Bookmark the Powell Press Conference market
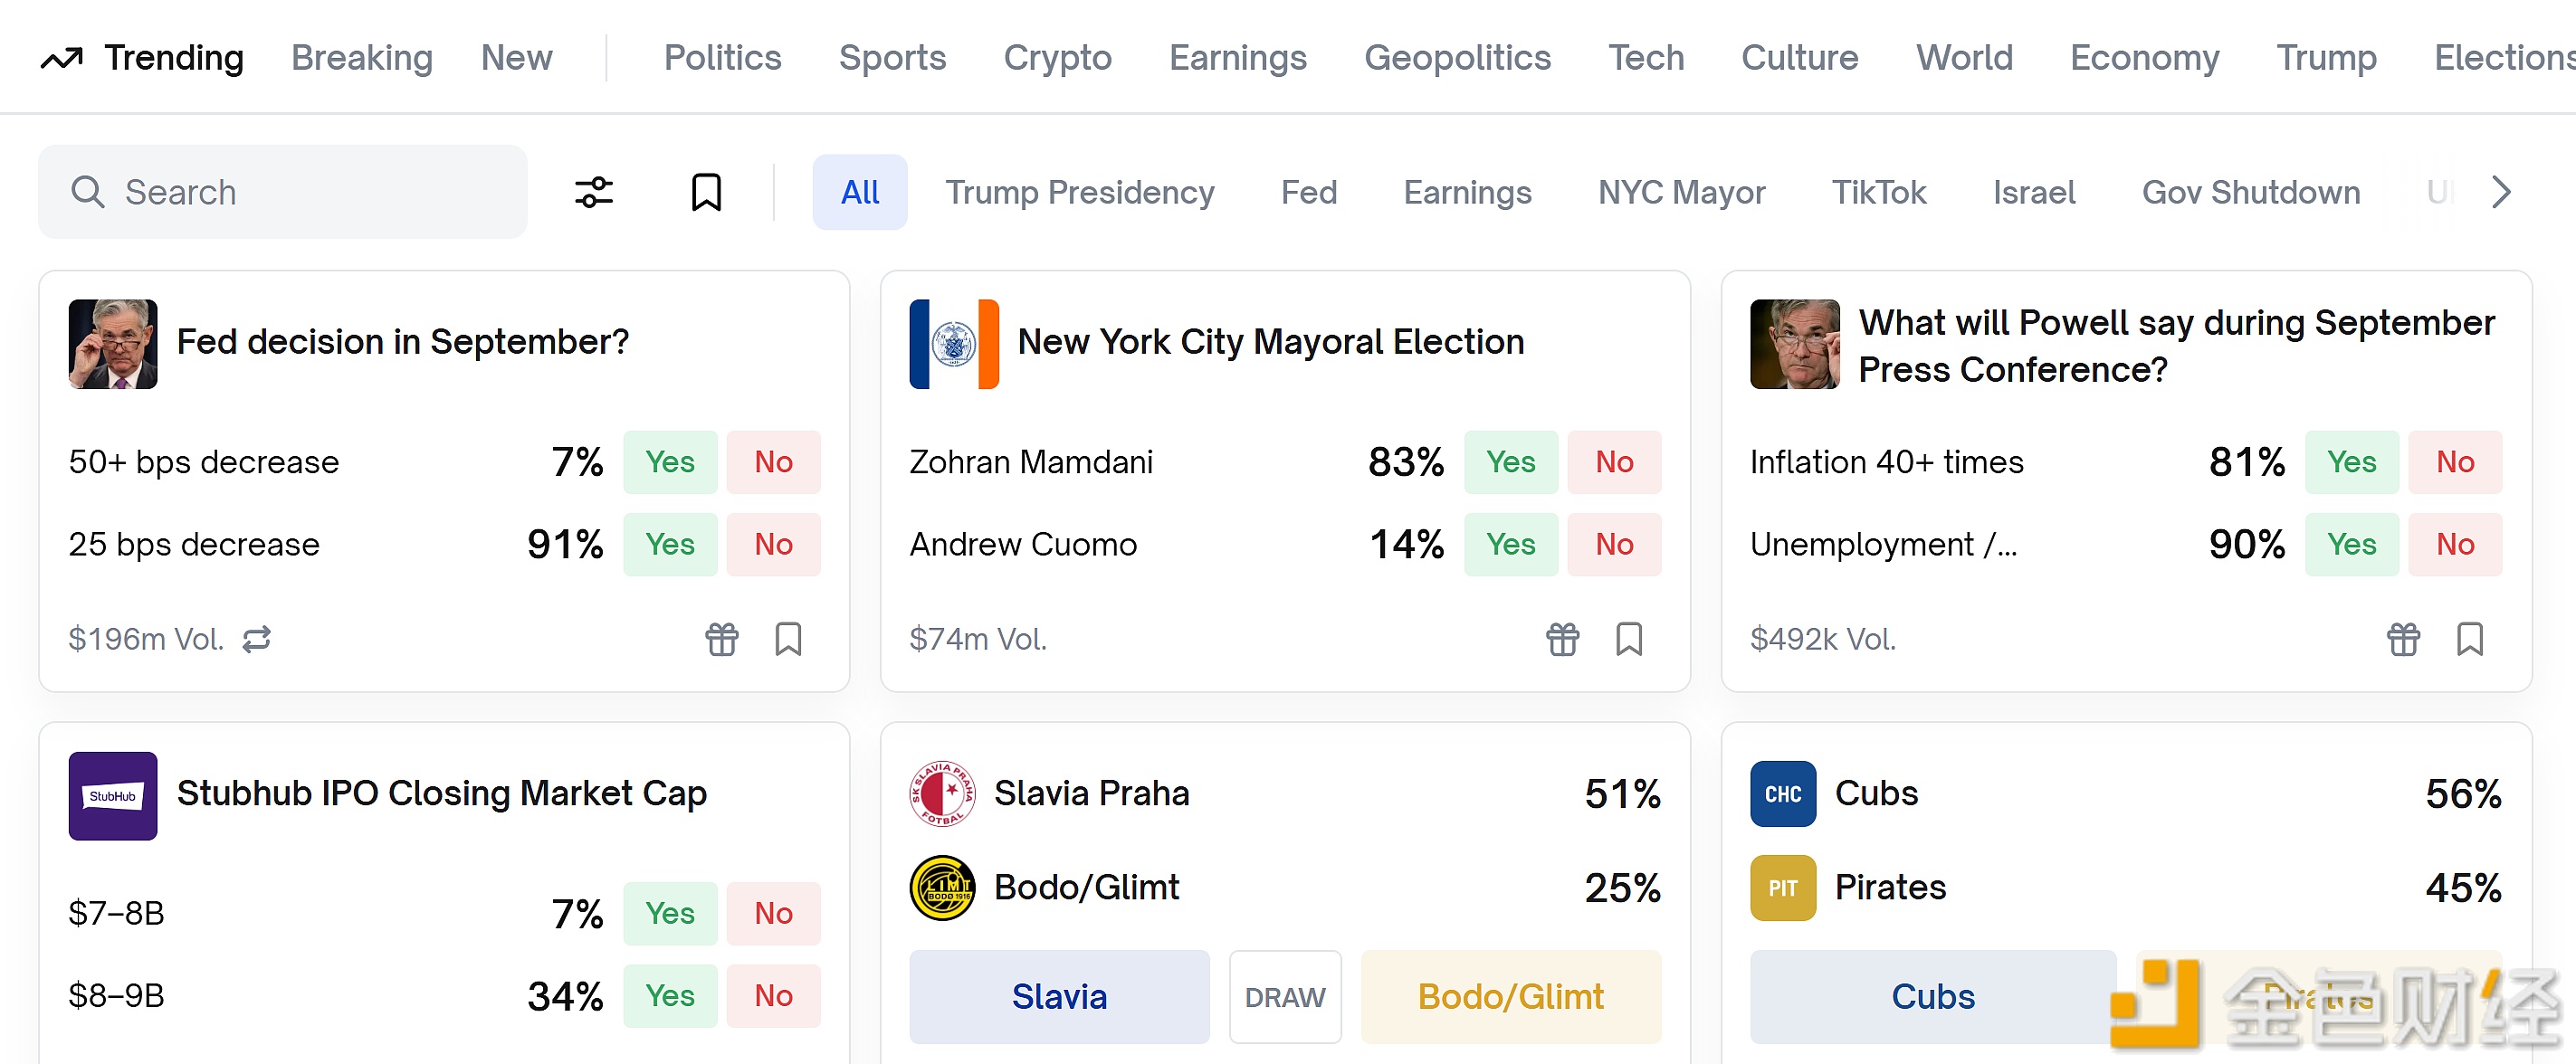This screenshot has width=2576, height=1064. tap(2469, 639)
